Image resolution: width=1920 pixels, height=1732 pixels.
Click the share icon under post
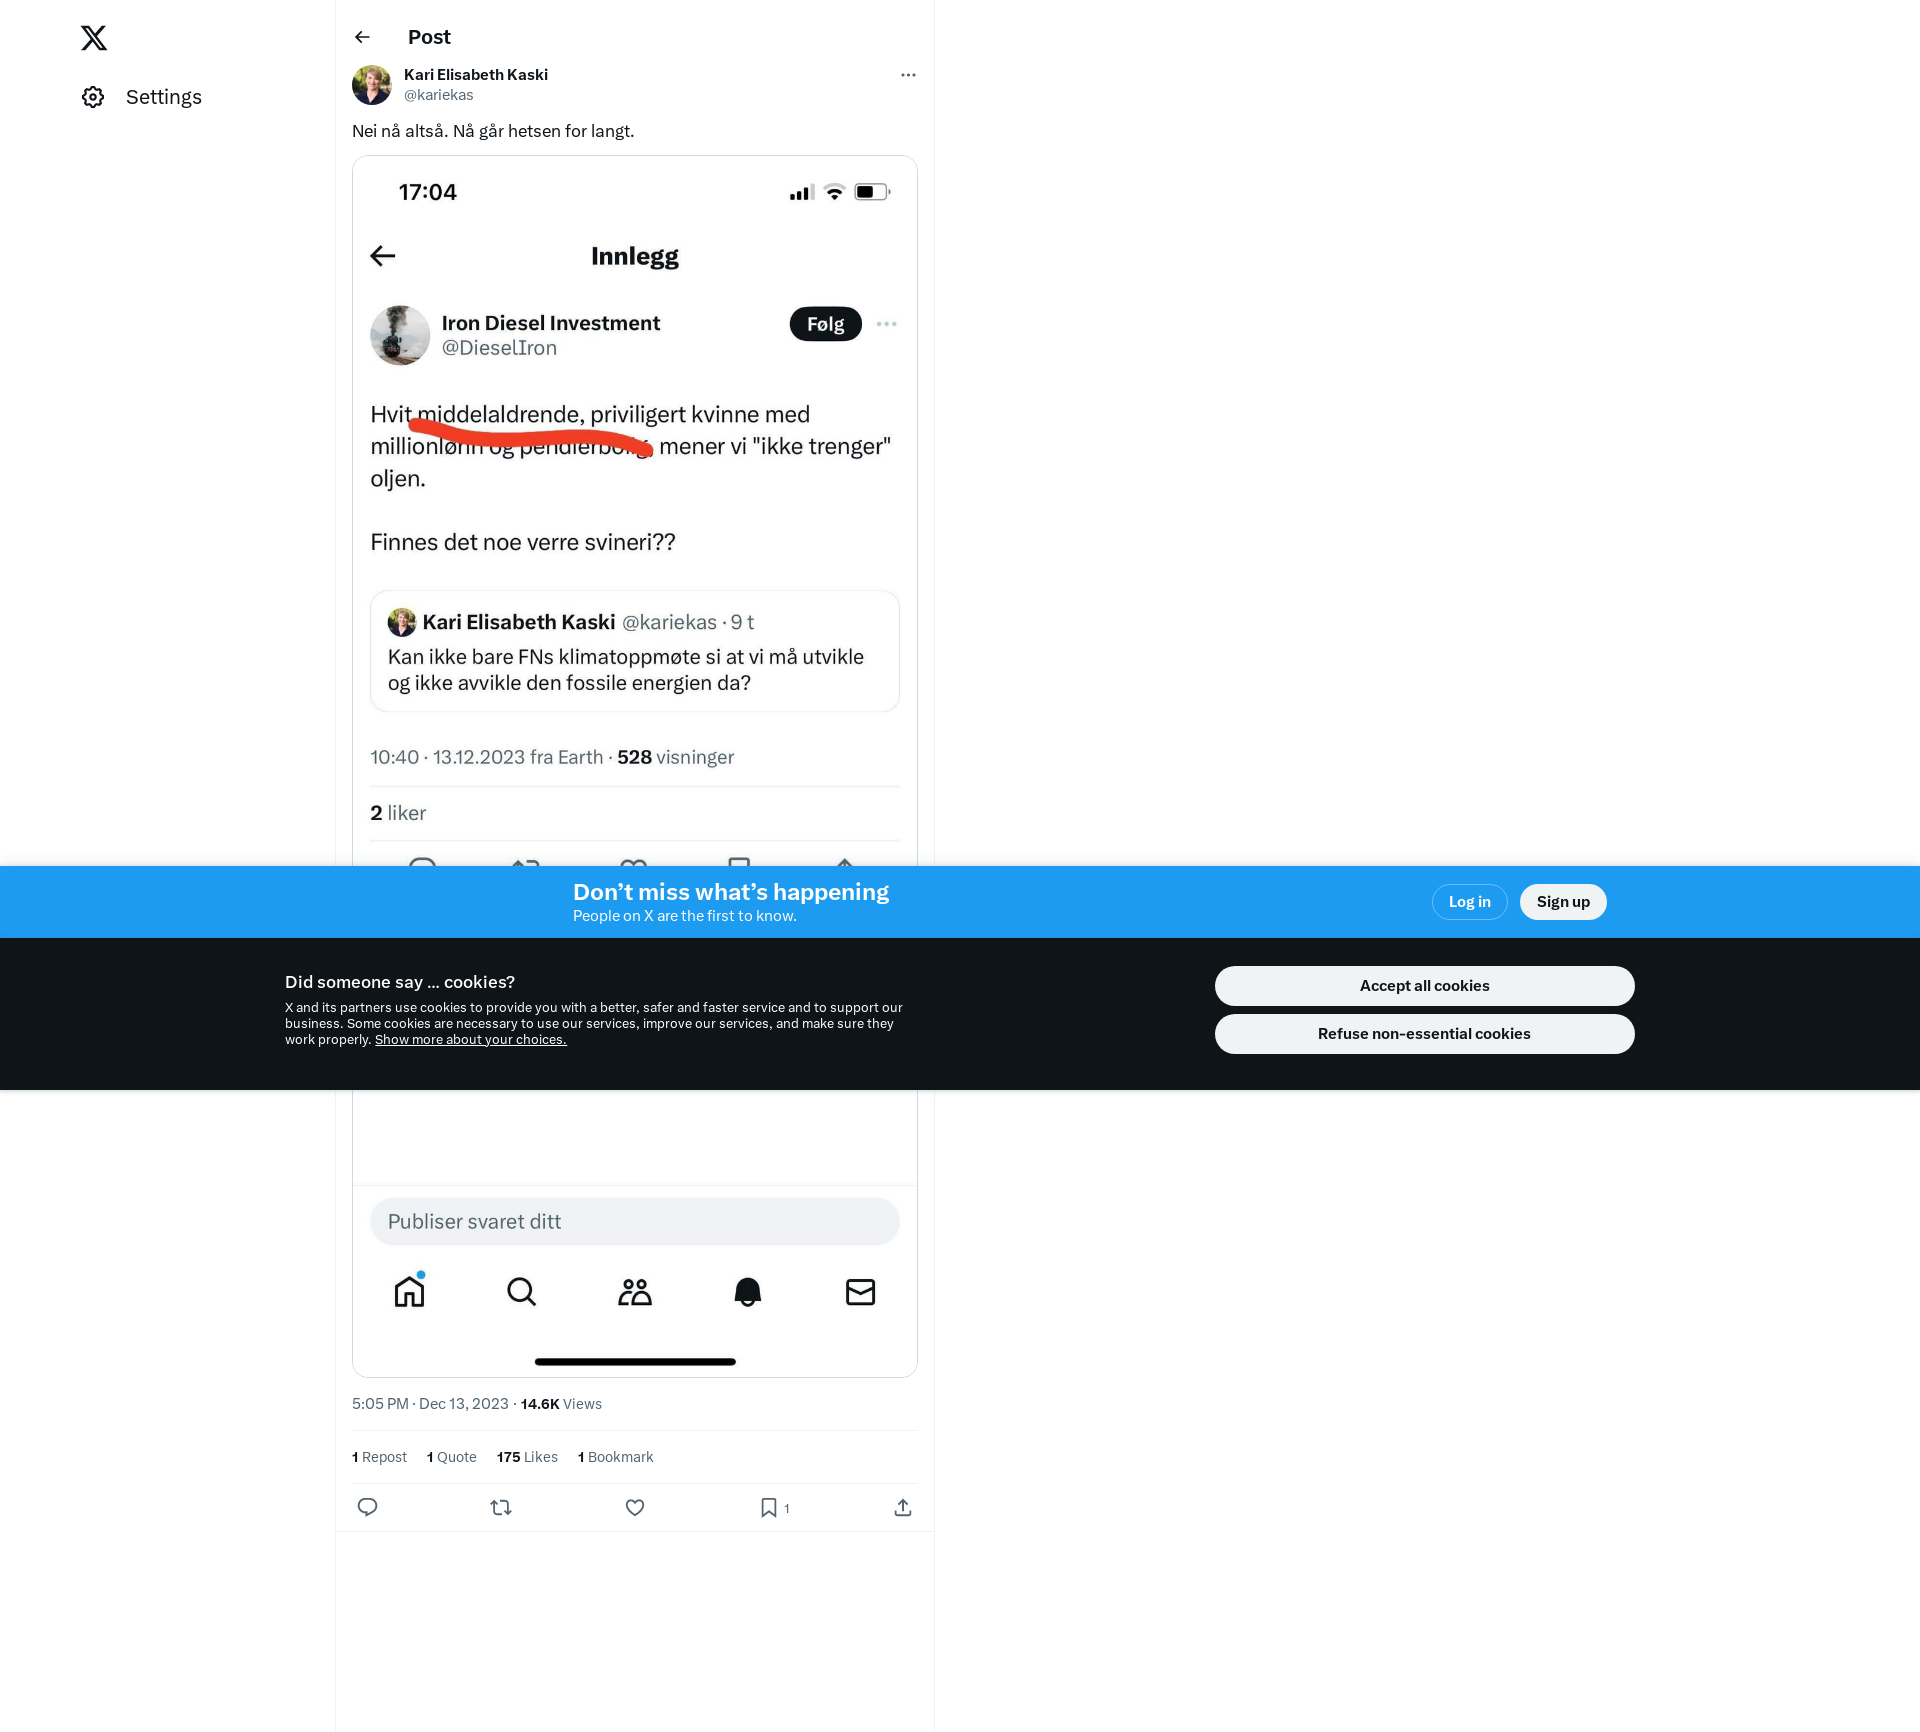[903, 1507]
